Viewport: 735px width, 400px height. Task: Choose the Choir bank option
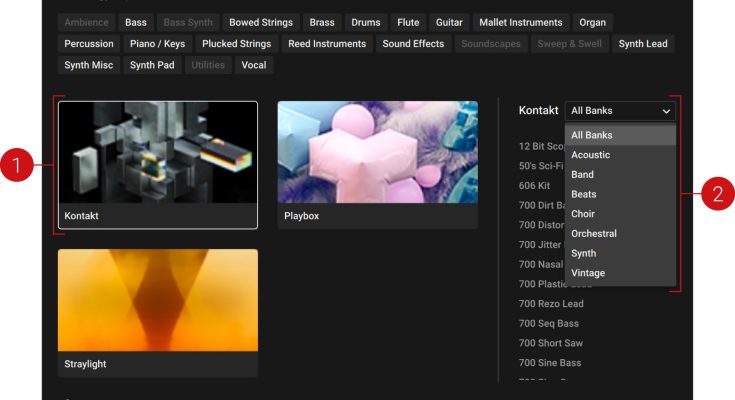(x=584, y=214)
